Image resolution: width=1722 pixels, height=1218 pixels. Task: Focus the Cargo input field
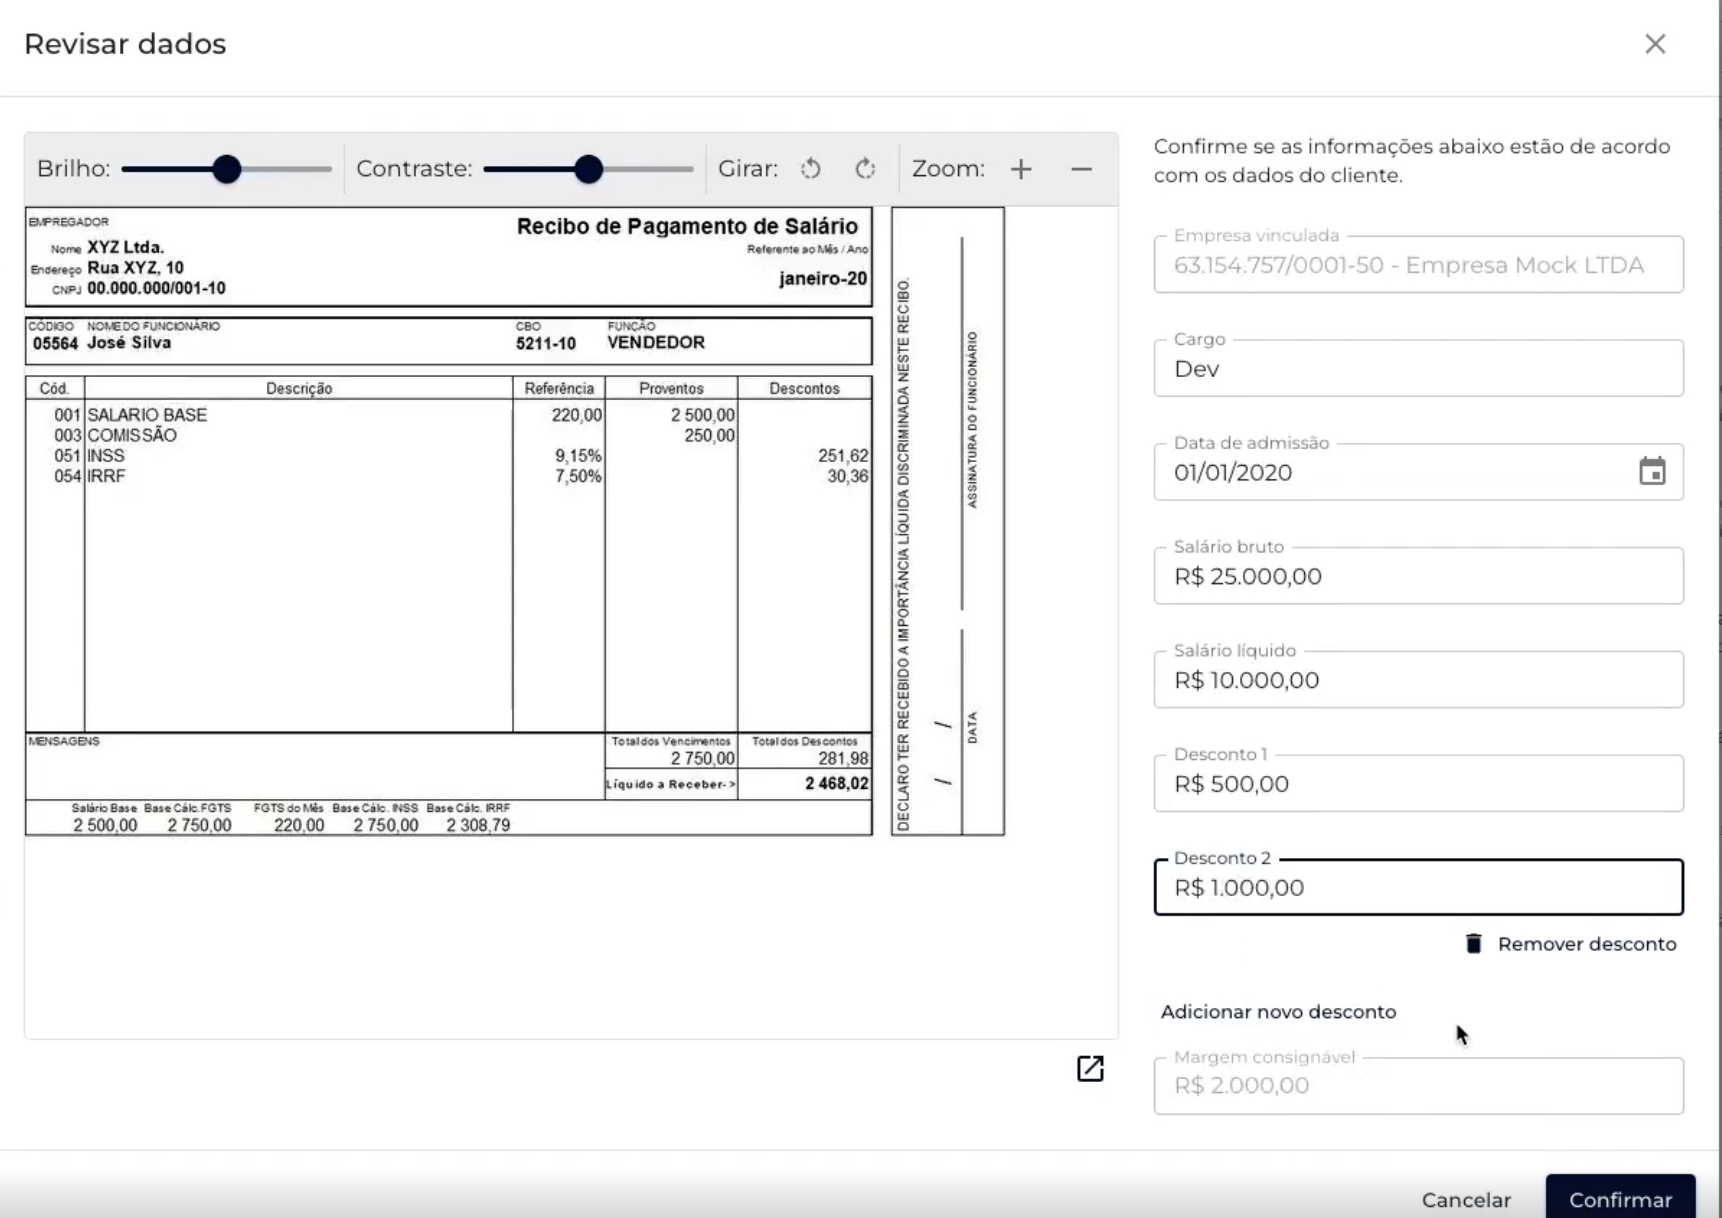1417,369
